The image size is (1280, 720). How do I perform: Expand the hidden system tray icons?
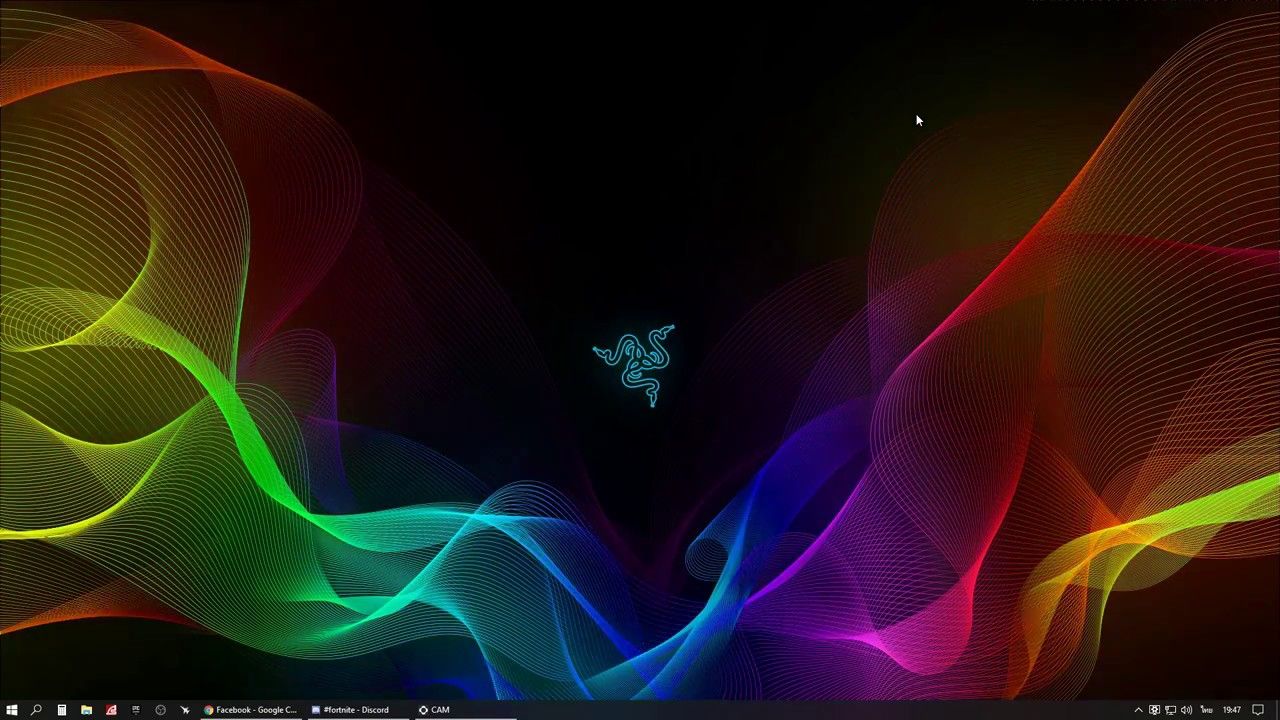[1138, 710]
